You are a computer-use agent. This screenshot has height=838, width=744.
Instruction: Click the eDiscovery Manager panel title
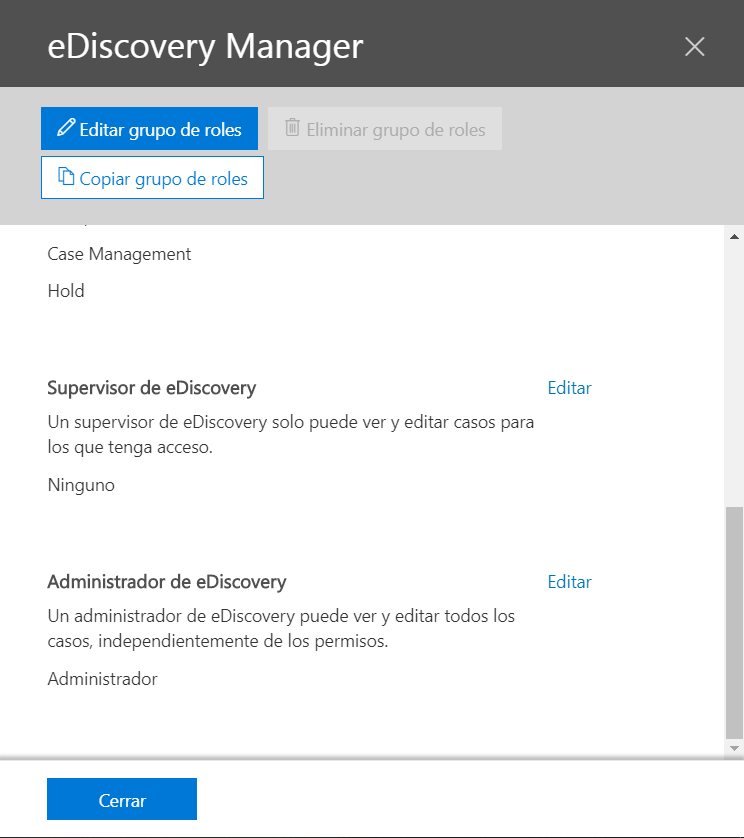coord(205,46)
